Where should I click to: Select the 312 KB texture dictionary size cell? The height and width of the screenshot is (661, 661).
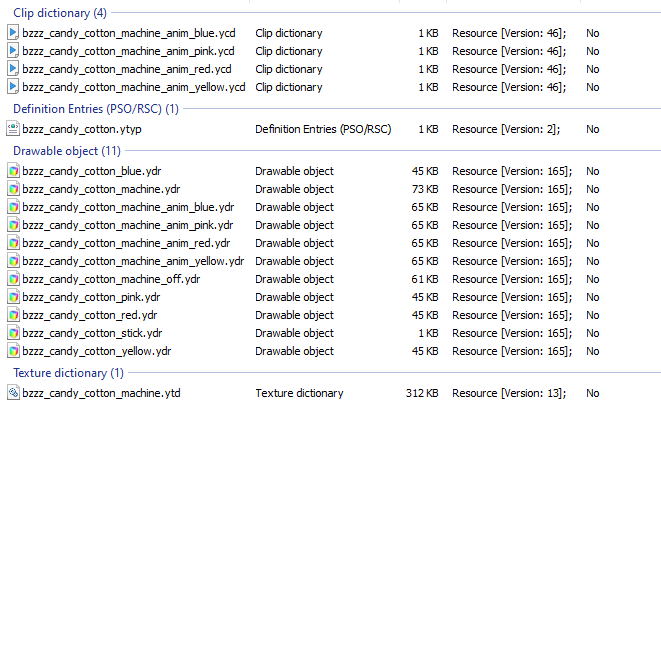(x=422, y=393)
